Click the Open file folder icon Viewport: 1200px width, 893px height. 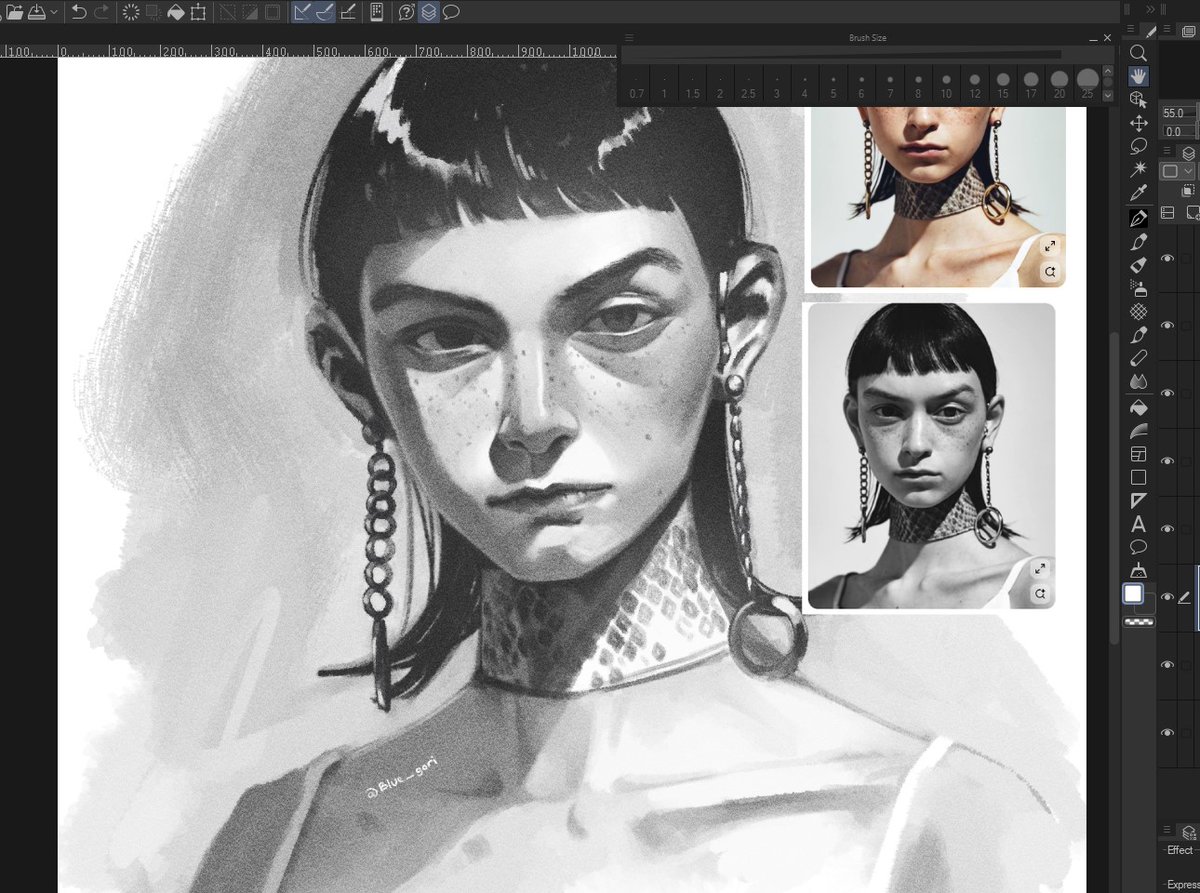pyautogui.click(x=14, y=12)
